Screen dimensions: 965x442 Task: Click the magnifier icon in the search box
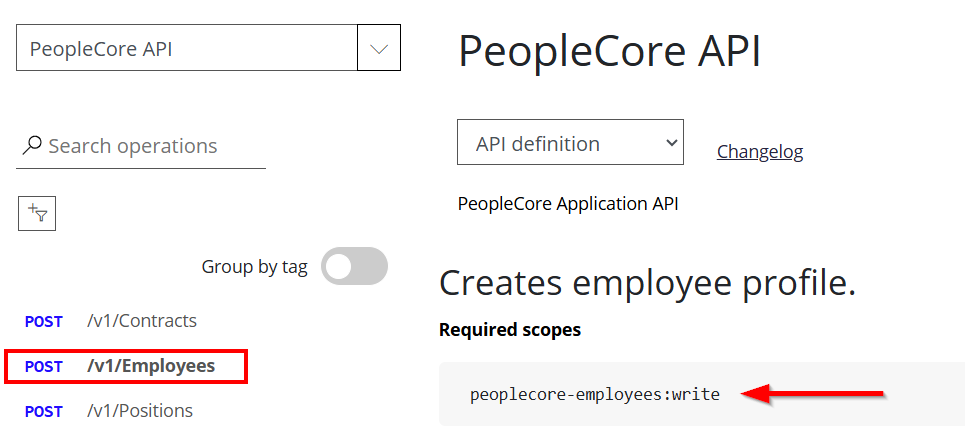32,146
